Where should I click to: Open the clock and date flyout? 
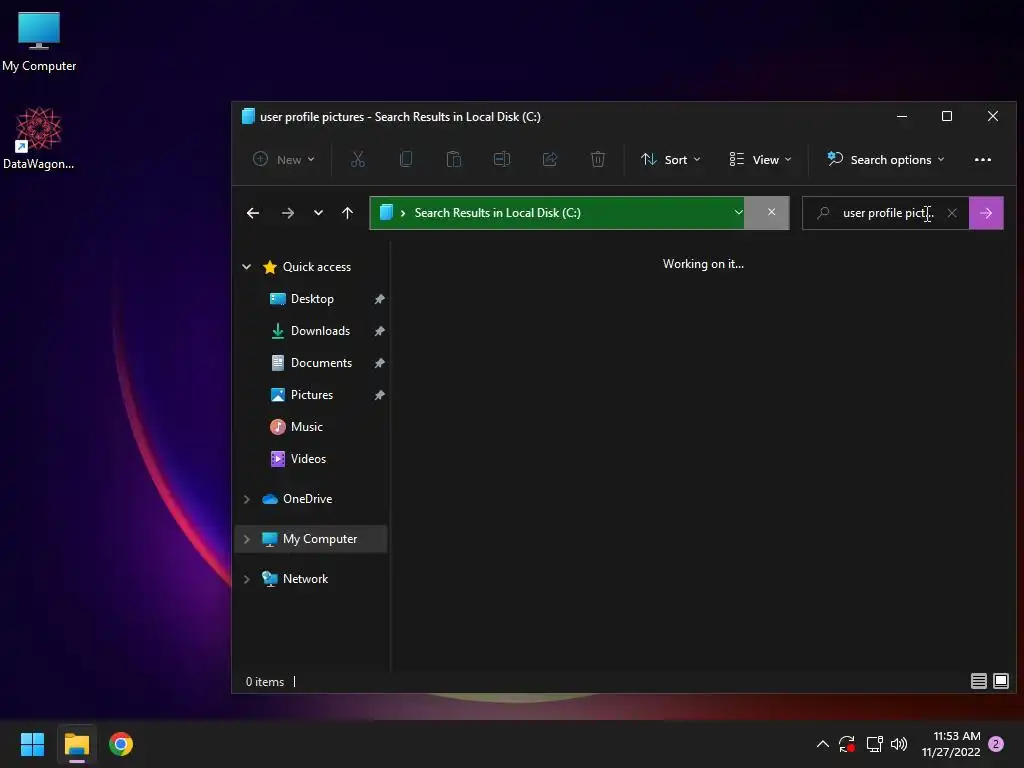tap(951, 744)
